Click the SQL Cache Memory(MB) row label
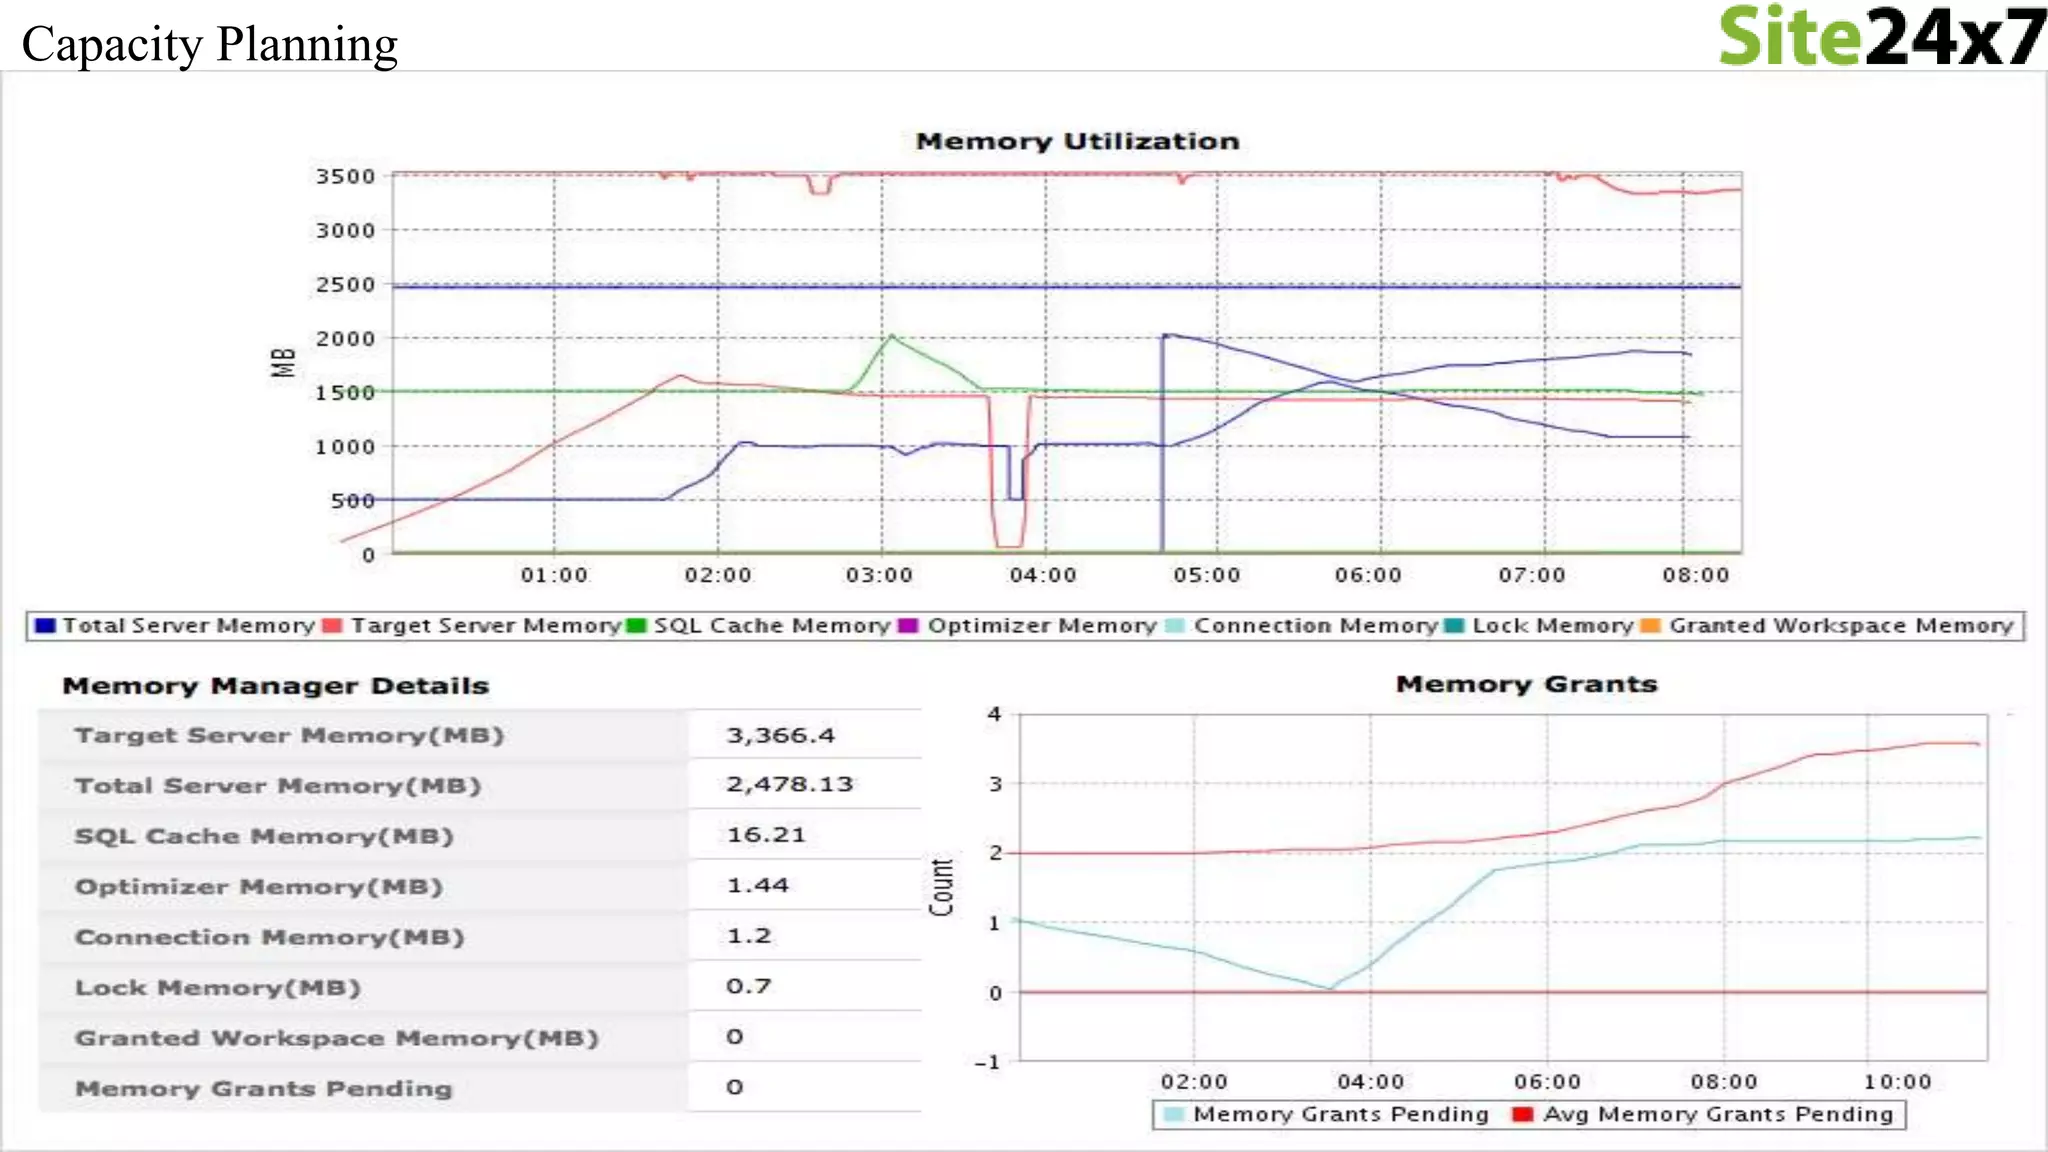The image size is (2048, 1152). [264, 837]
